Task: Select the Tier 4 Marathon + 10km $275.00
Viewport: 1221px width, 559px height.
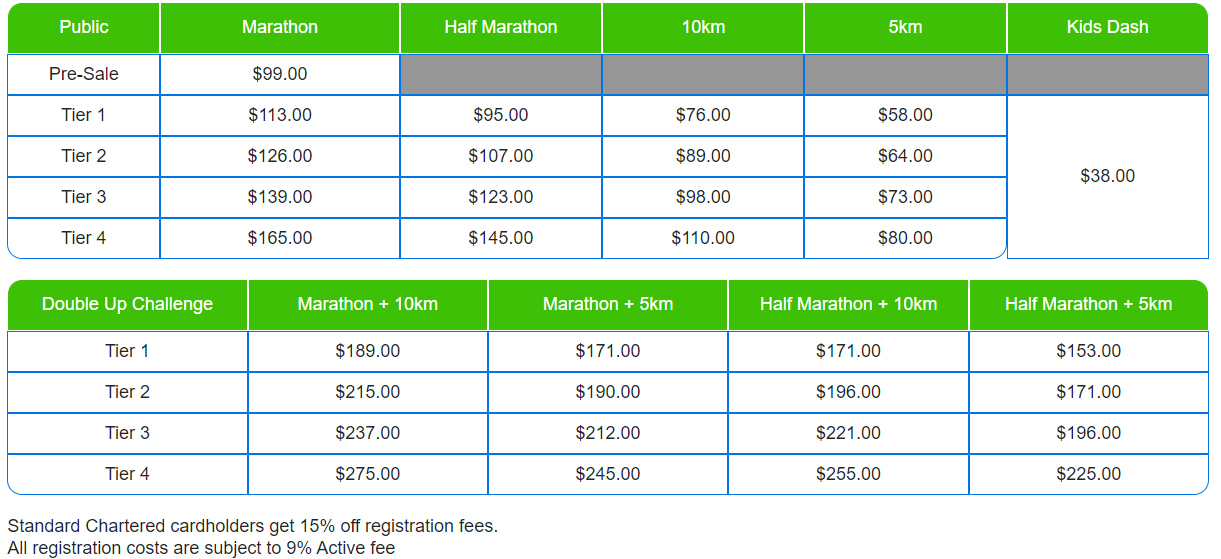Action: pos(368,474)
